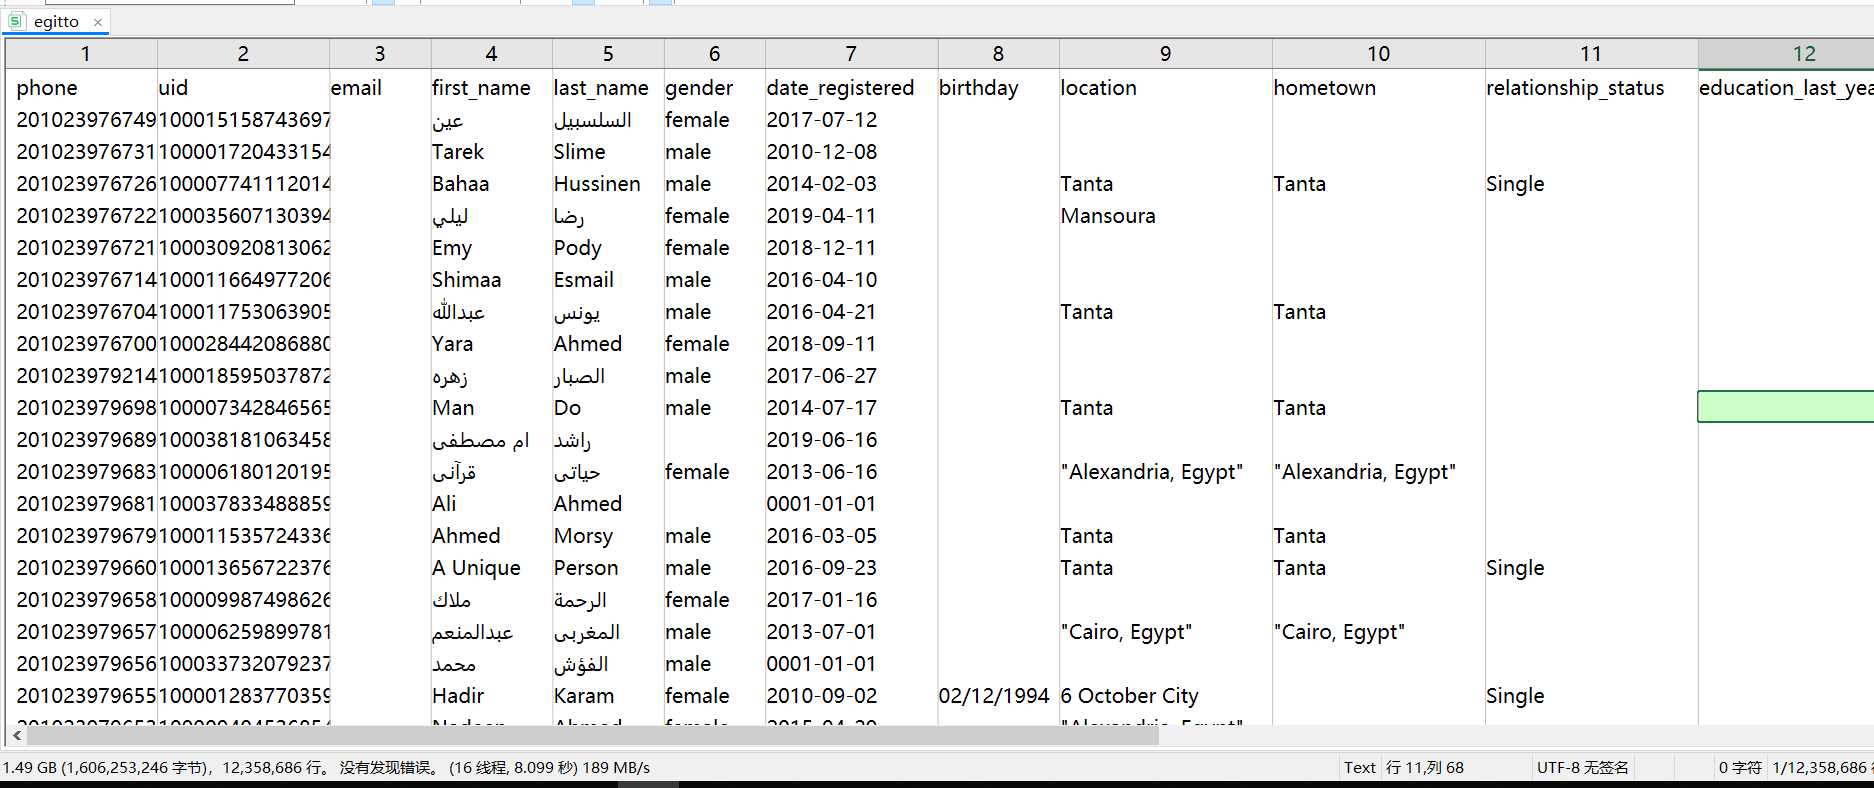Select column header 3
Screen dimensions: 1874x788
pyautogui.click(x=380, y=54)
